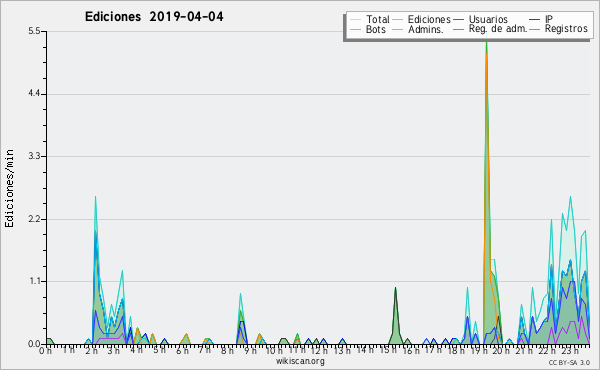Click the Usuarios legend entry
600x370 pixels.
[x=481, y=19]
